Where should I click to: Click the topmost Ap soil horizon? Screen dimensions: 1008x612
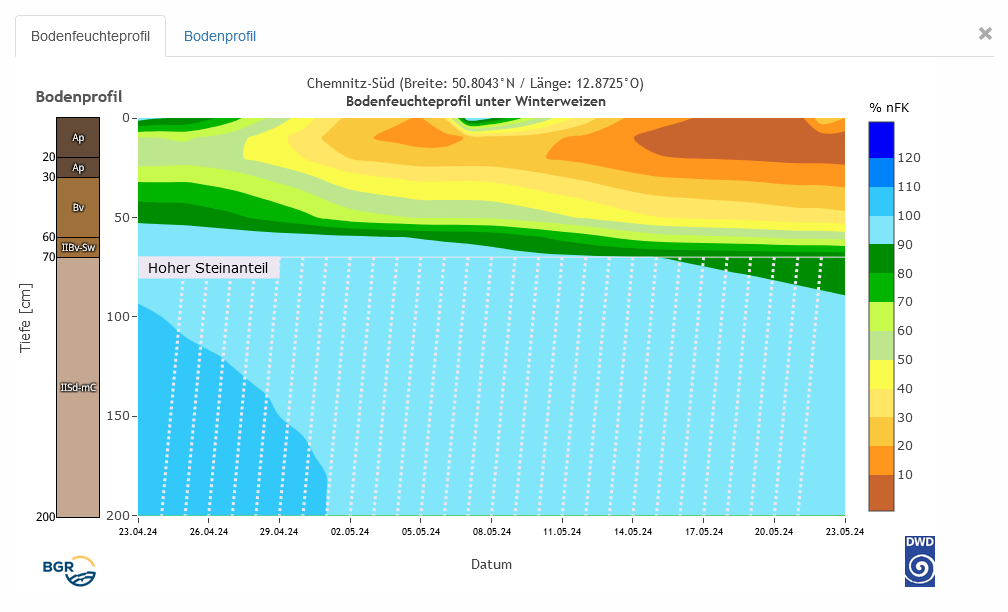click(78, 137)
